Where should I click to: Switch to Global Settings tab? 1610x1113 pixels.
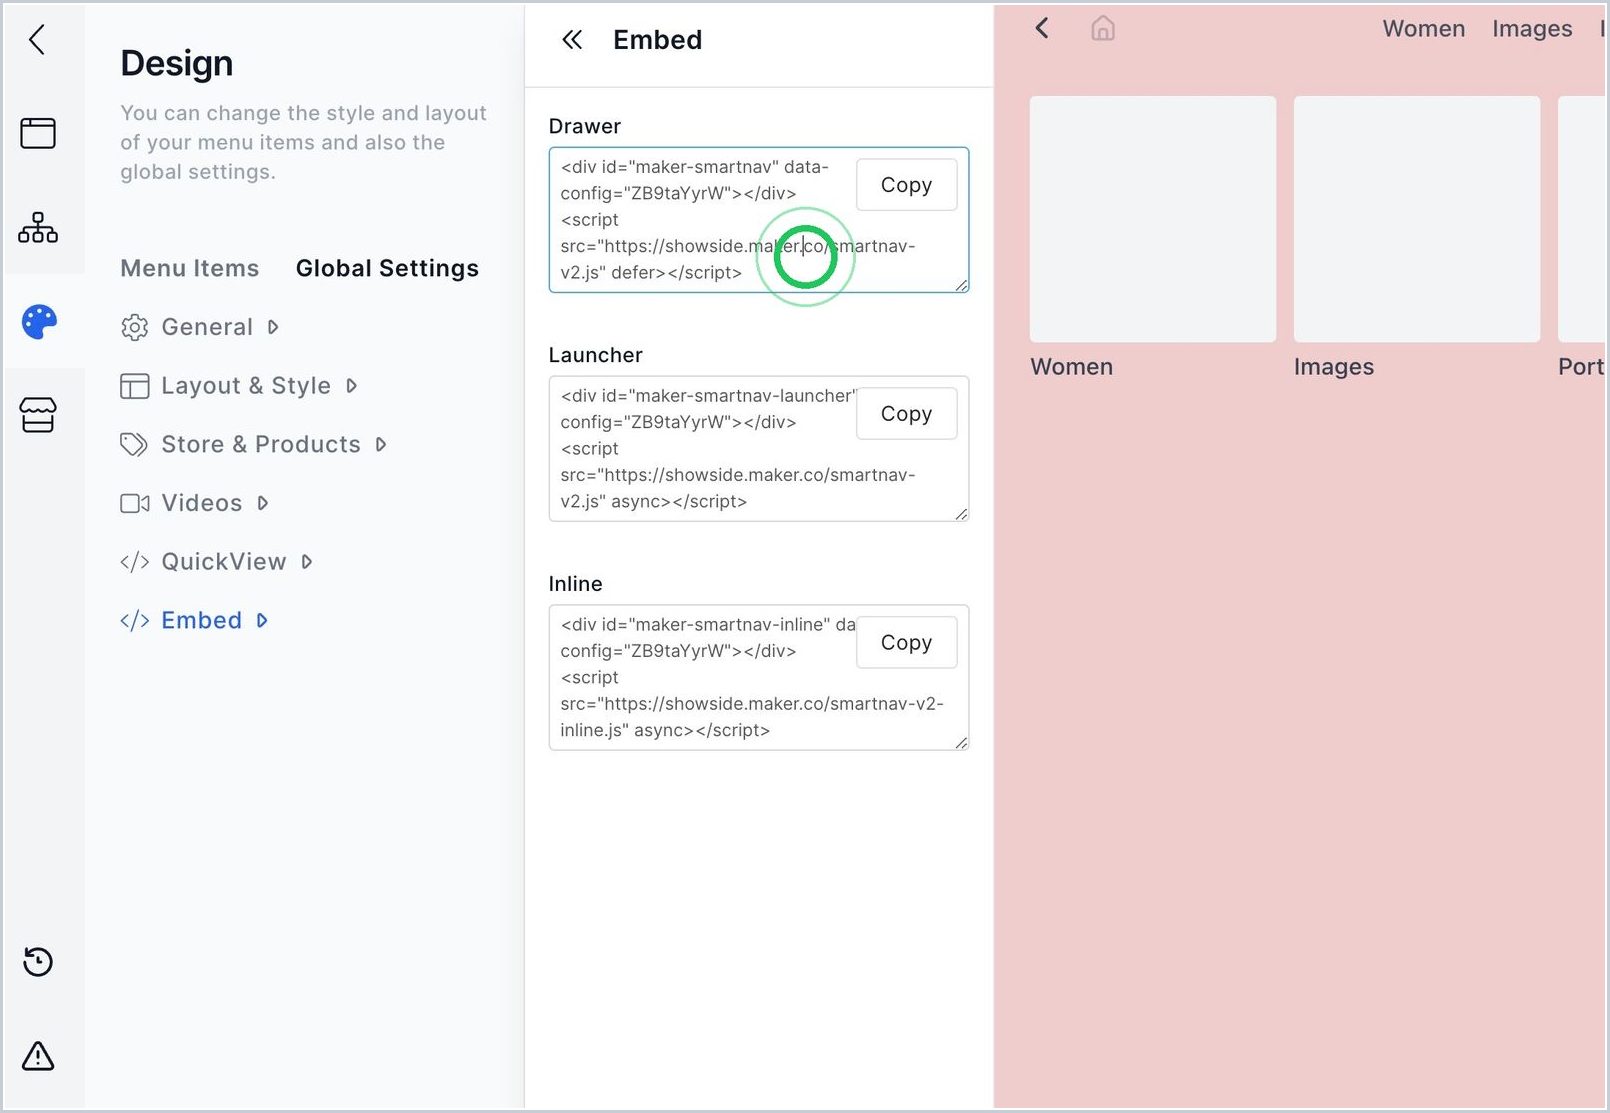click(x=387, y=268)
